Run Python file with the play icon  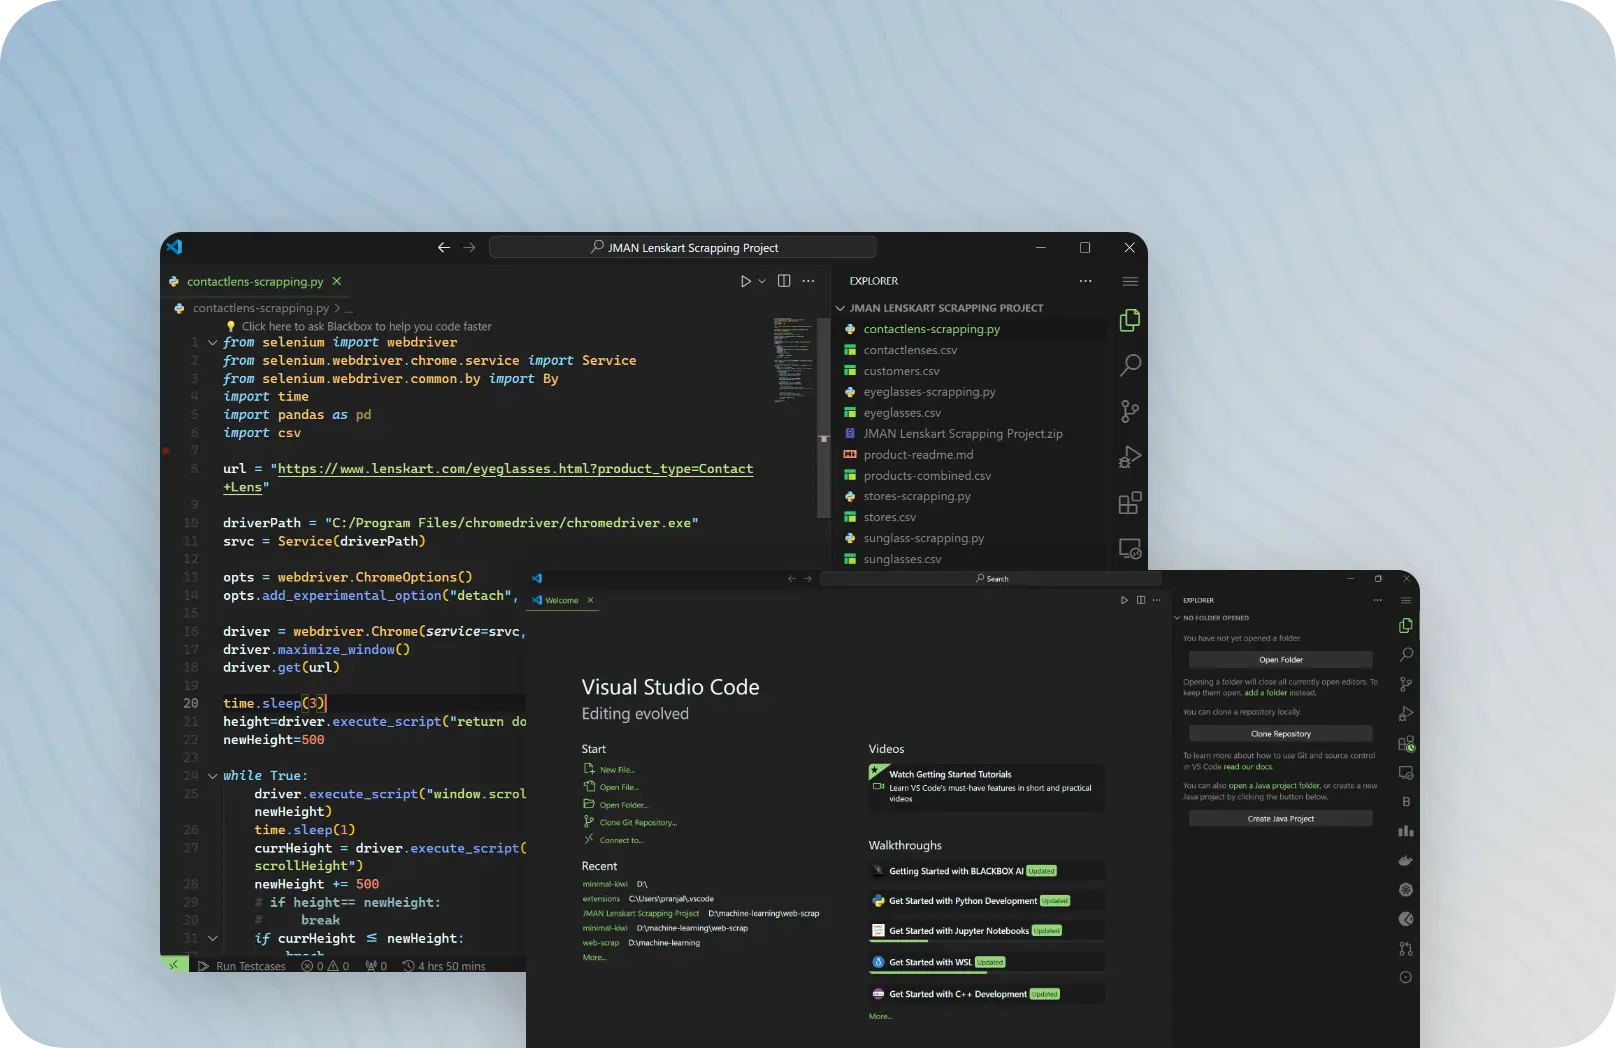[745, 281]
